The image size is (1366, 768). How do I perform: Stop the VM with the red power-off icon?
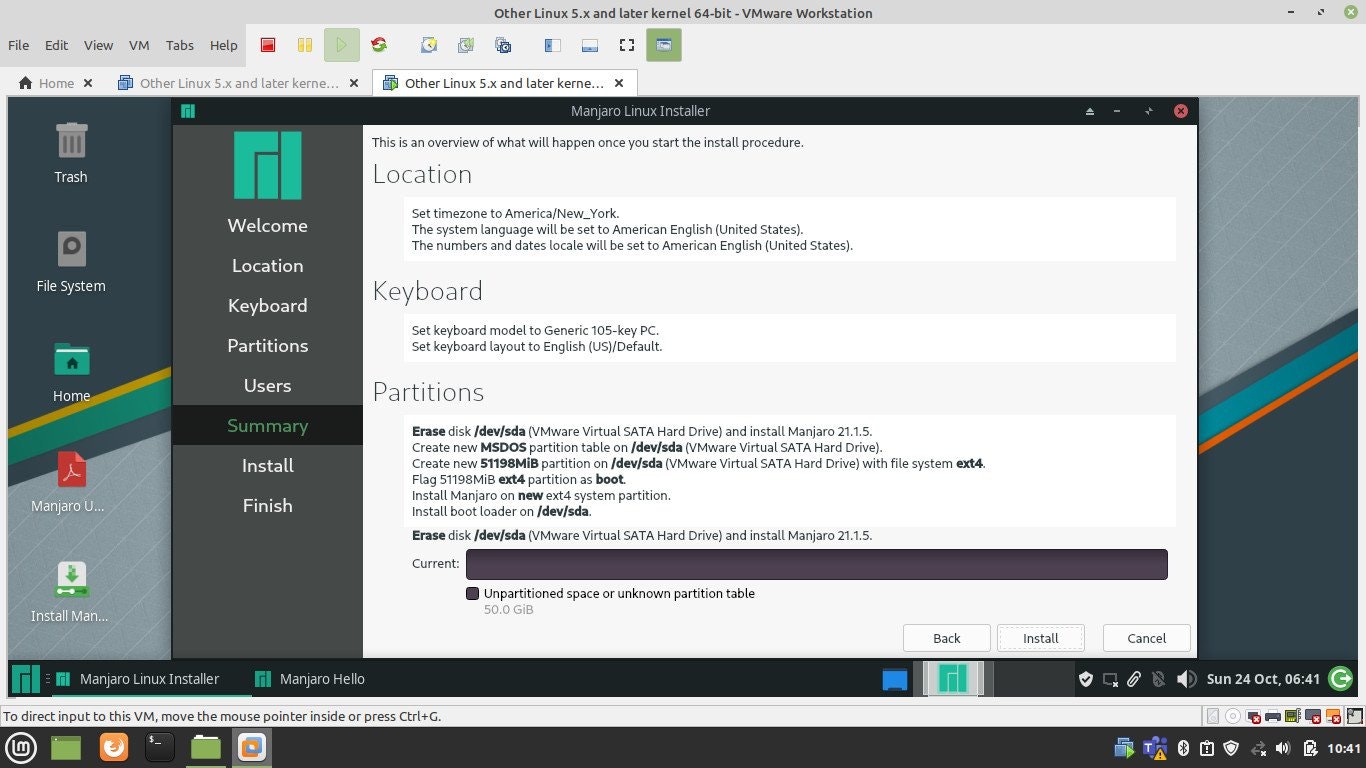[x=267, y=45]
